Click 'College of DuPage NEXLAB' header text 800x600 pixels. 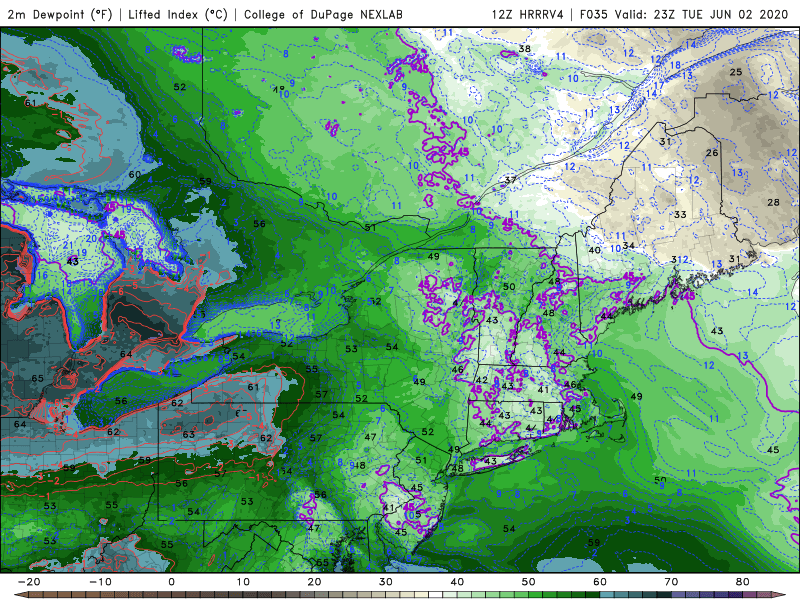click(x=323, y=15)
